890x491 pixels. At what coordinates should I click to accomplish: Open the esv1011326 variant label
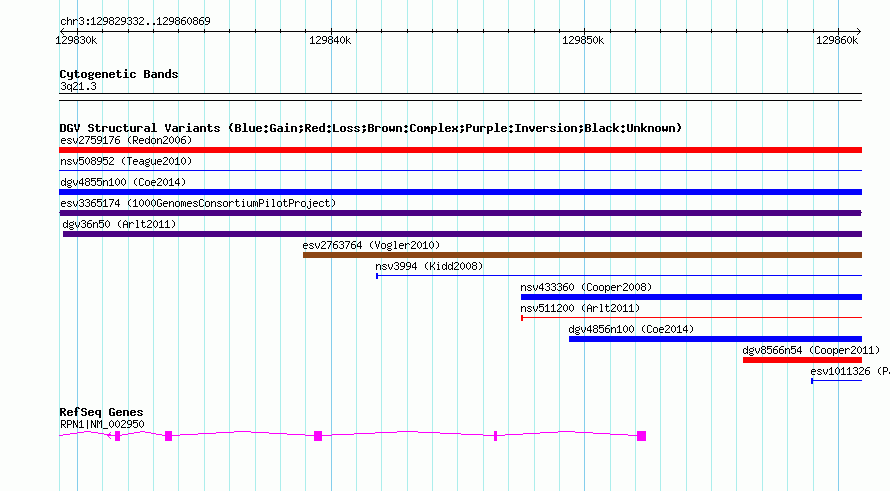pos(850,371)
